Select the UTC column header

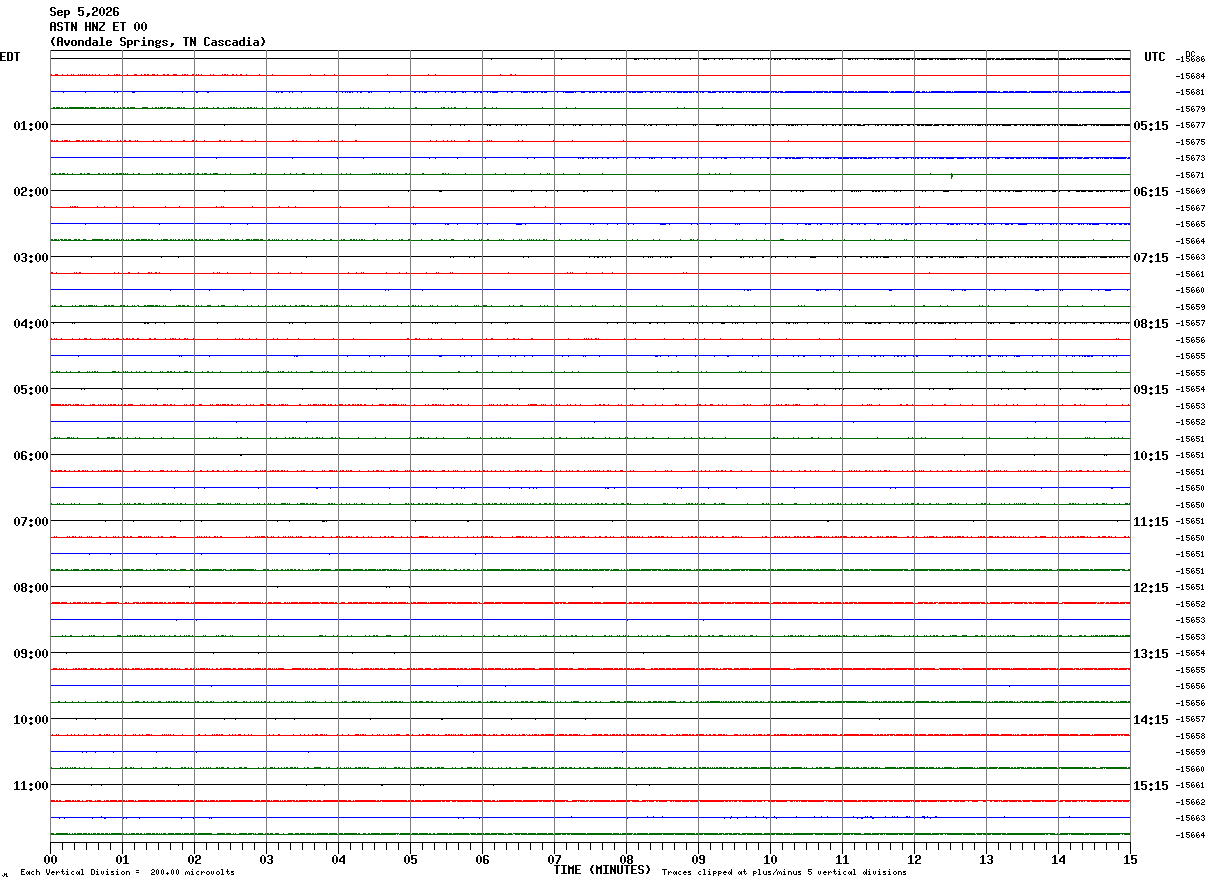click(x=1155, y=57)
